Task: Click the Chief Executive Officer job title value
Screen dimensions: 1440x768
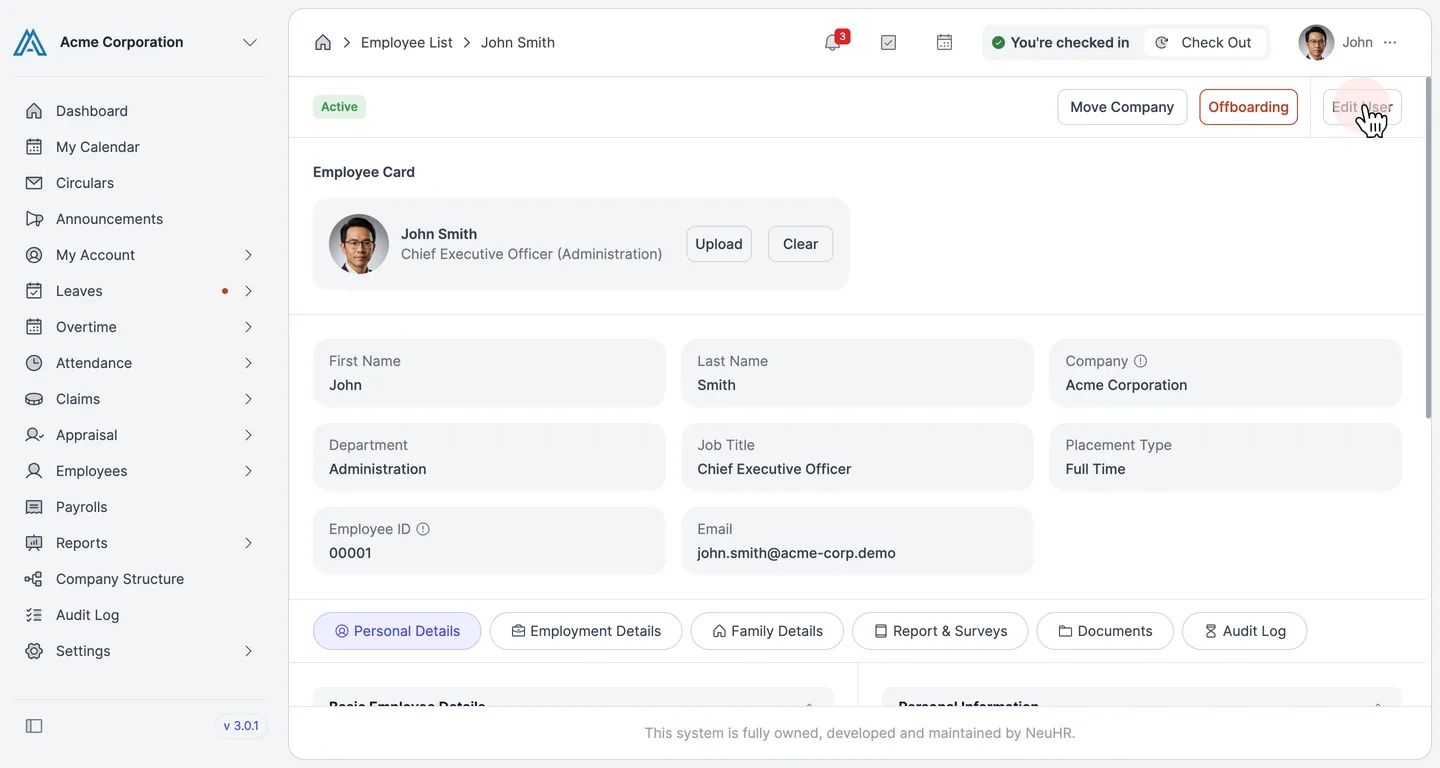Action: pos(774,469)
